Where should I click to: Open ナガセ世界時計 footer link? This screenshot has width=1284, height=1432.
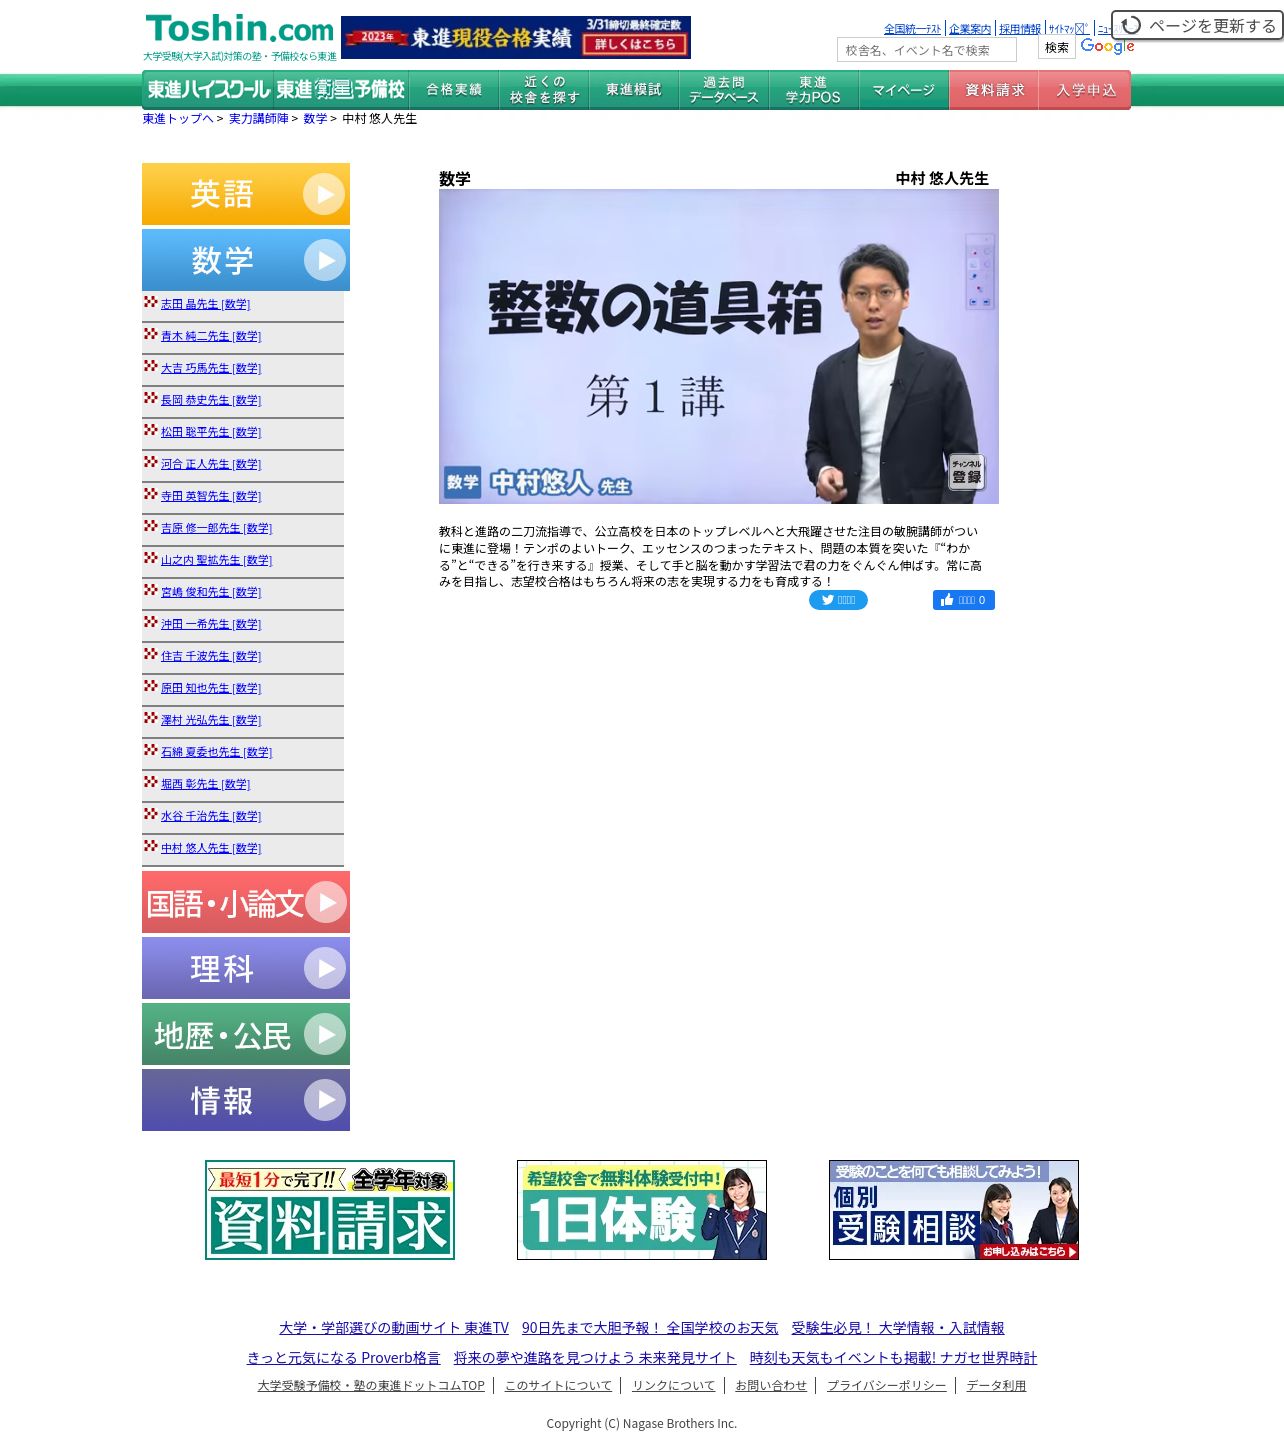point(893,1358)
